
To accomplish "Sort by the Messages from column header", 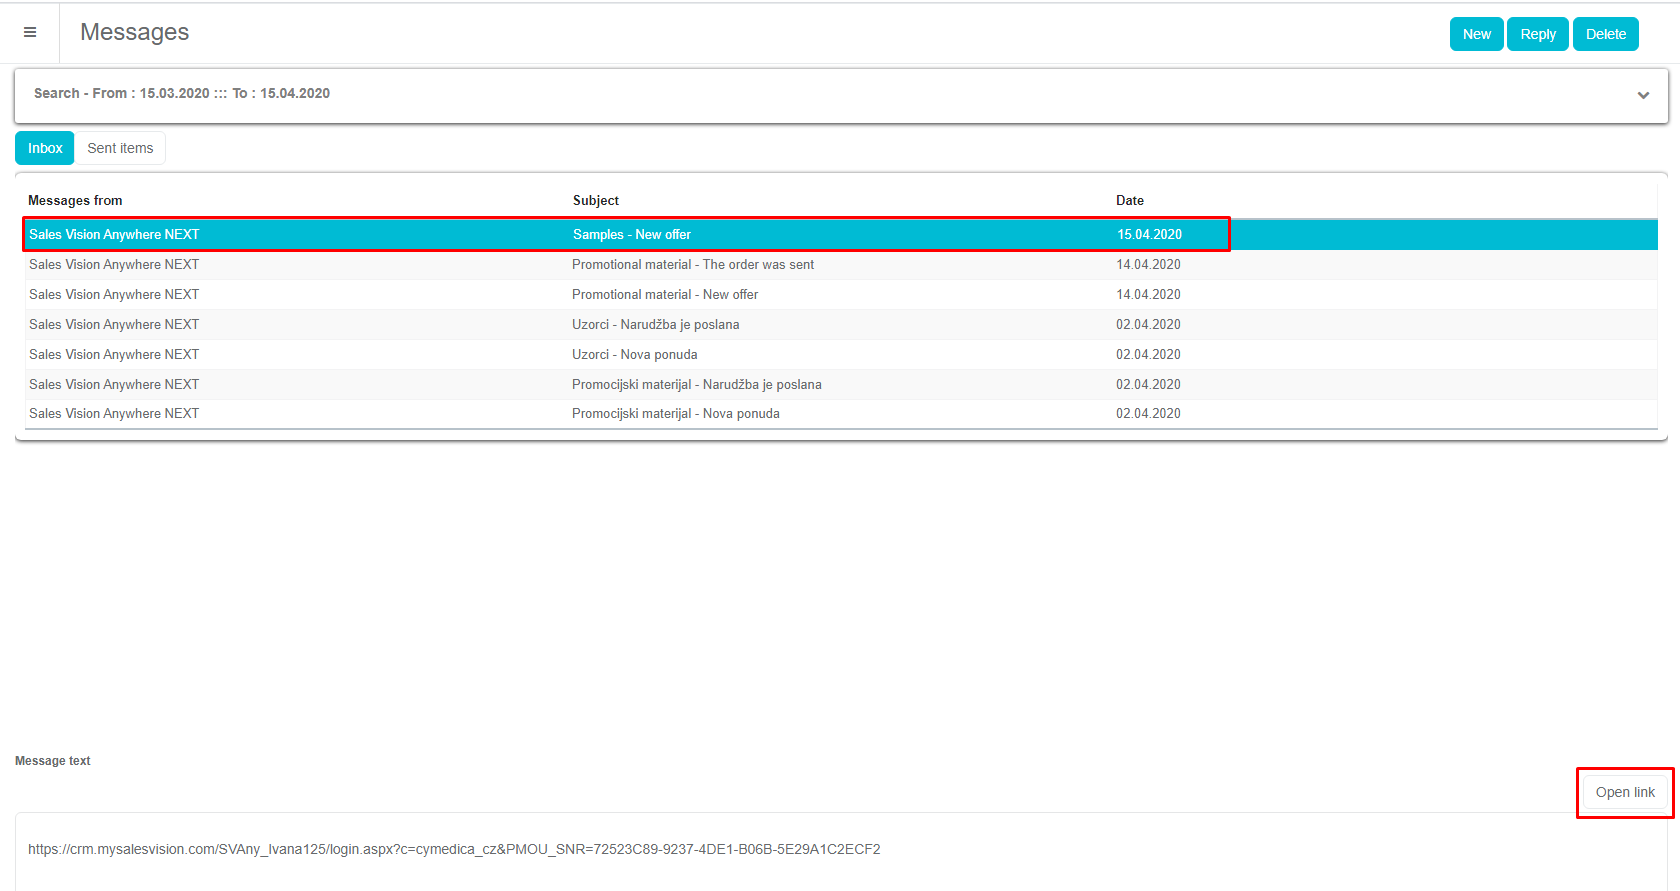I will pyautogui.click(x=75, y=201).
